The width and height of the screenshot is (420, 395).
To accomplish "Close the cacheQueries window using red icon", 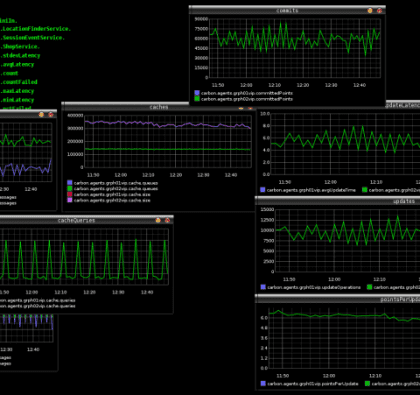I will pyautogui.click(x=167, y=220).
